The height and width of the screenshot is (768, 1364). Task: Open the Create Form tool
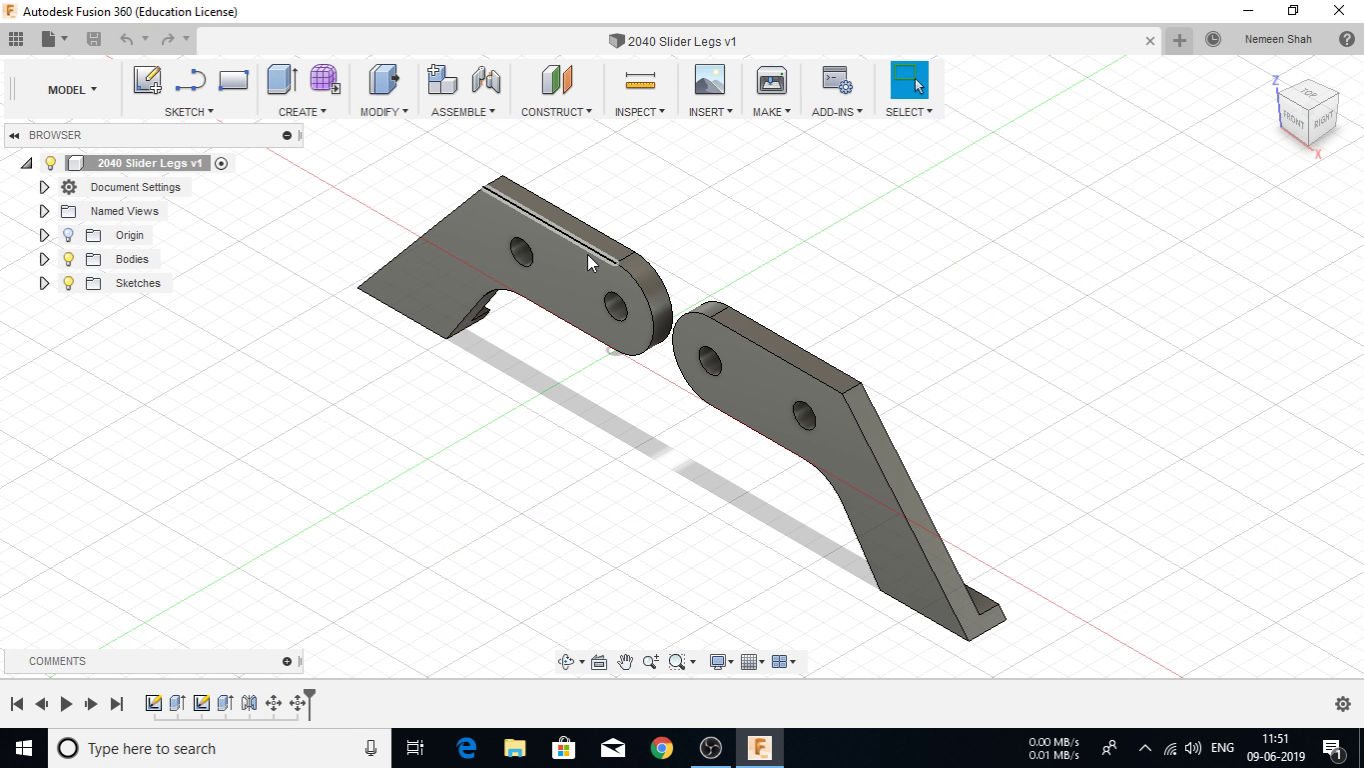click(324, 80)
